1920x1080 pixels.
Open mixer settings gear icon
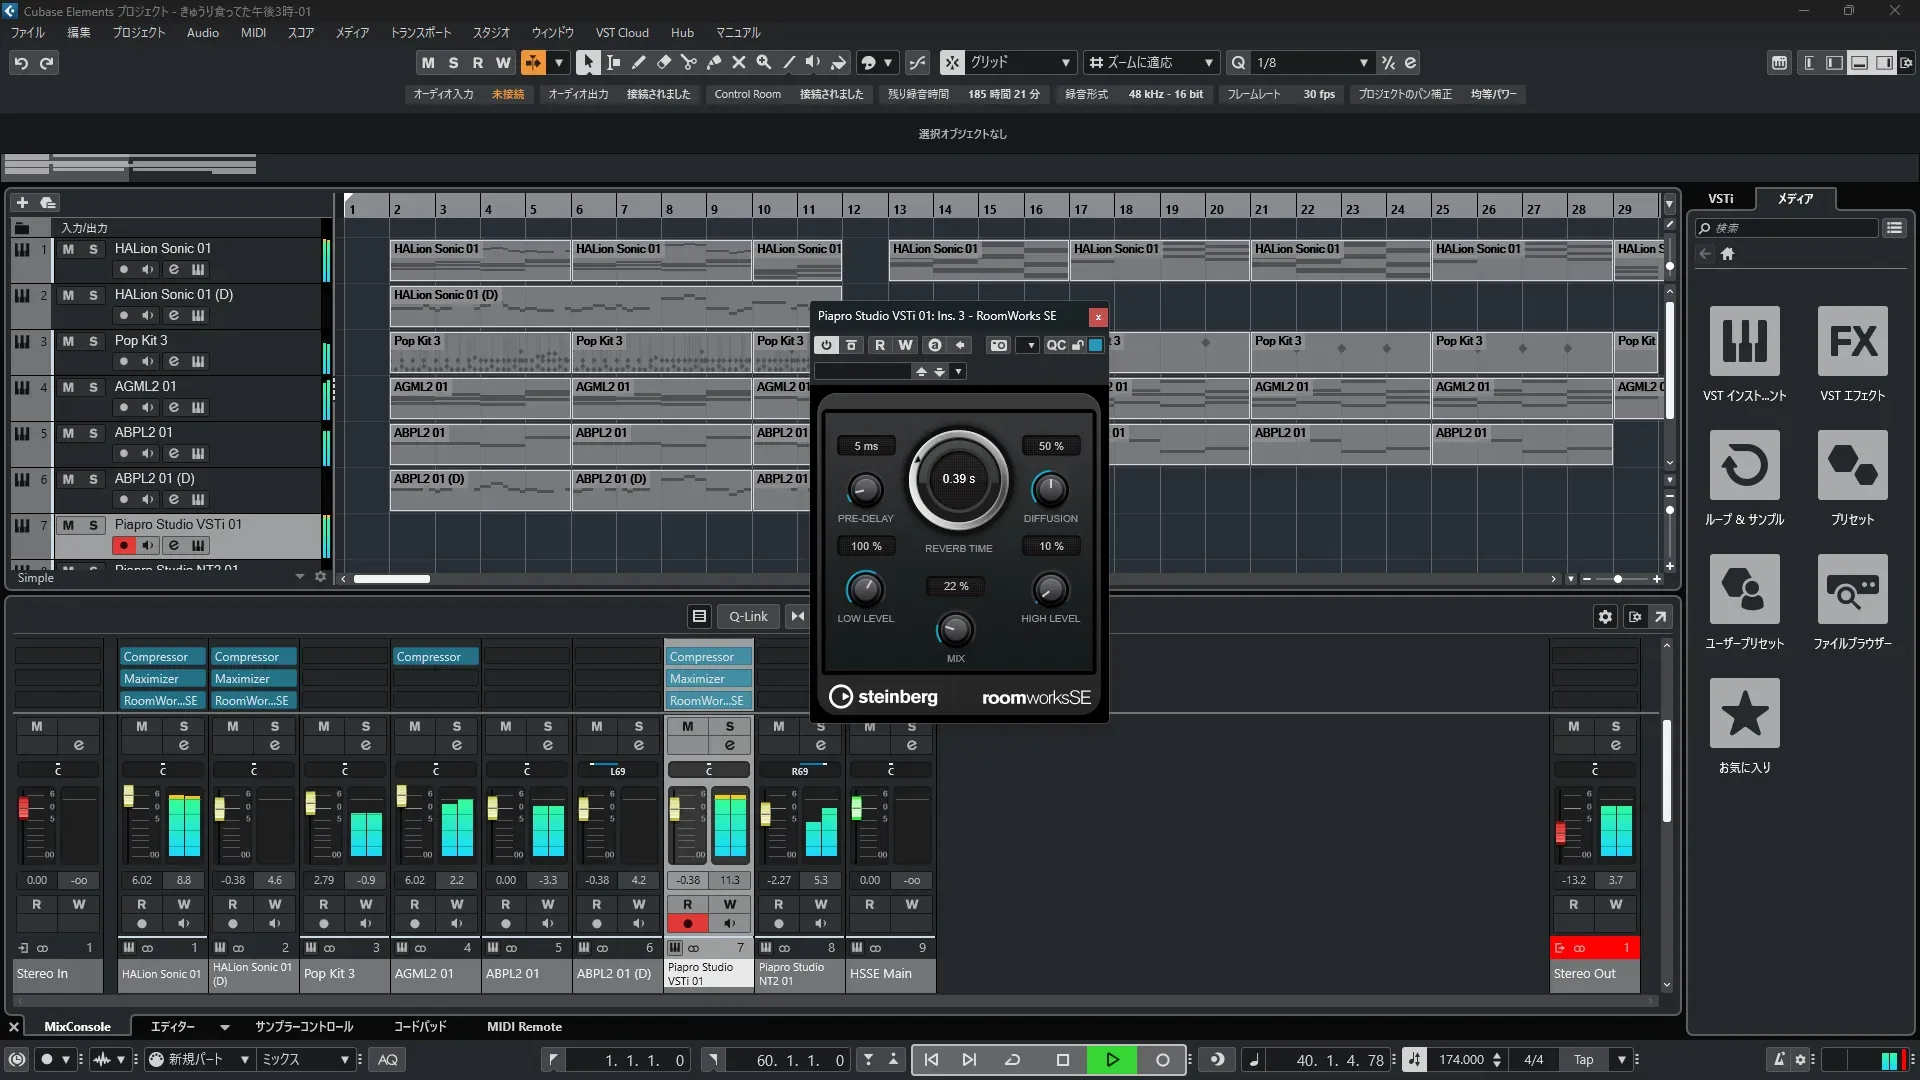pos(1605,617)
